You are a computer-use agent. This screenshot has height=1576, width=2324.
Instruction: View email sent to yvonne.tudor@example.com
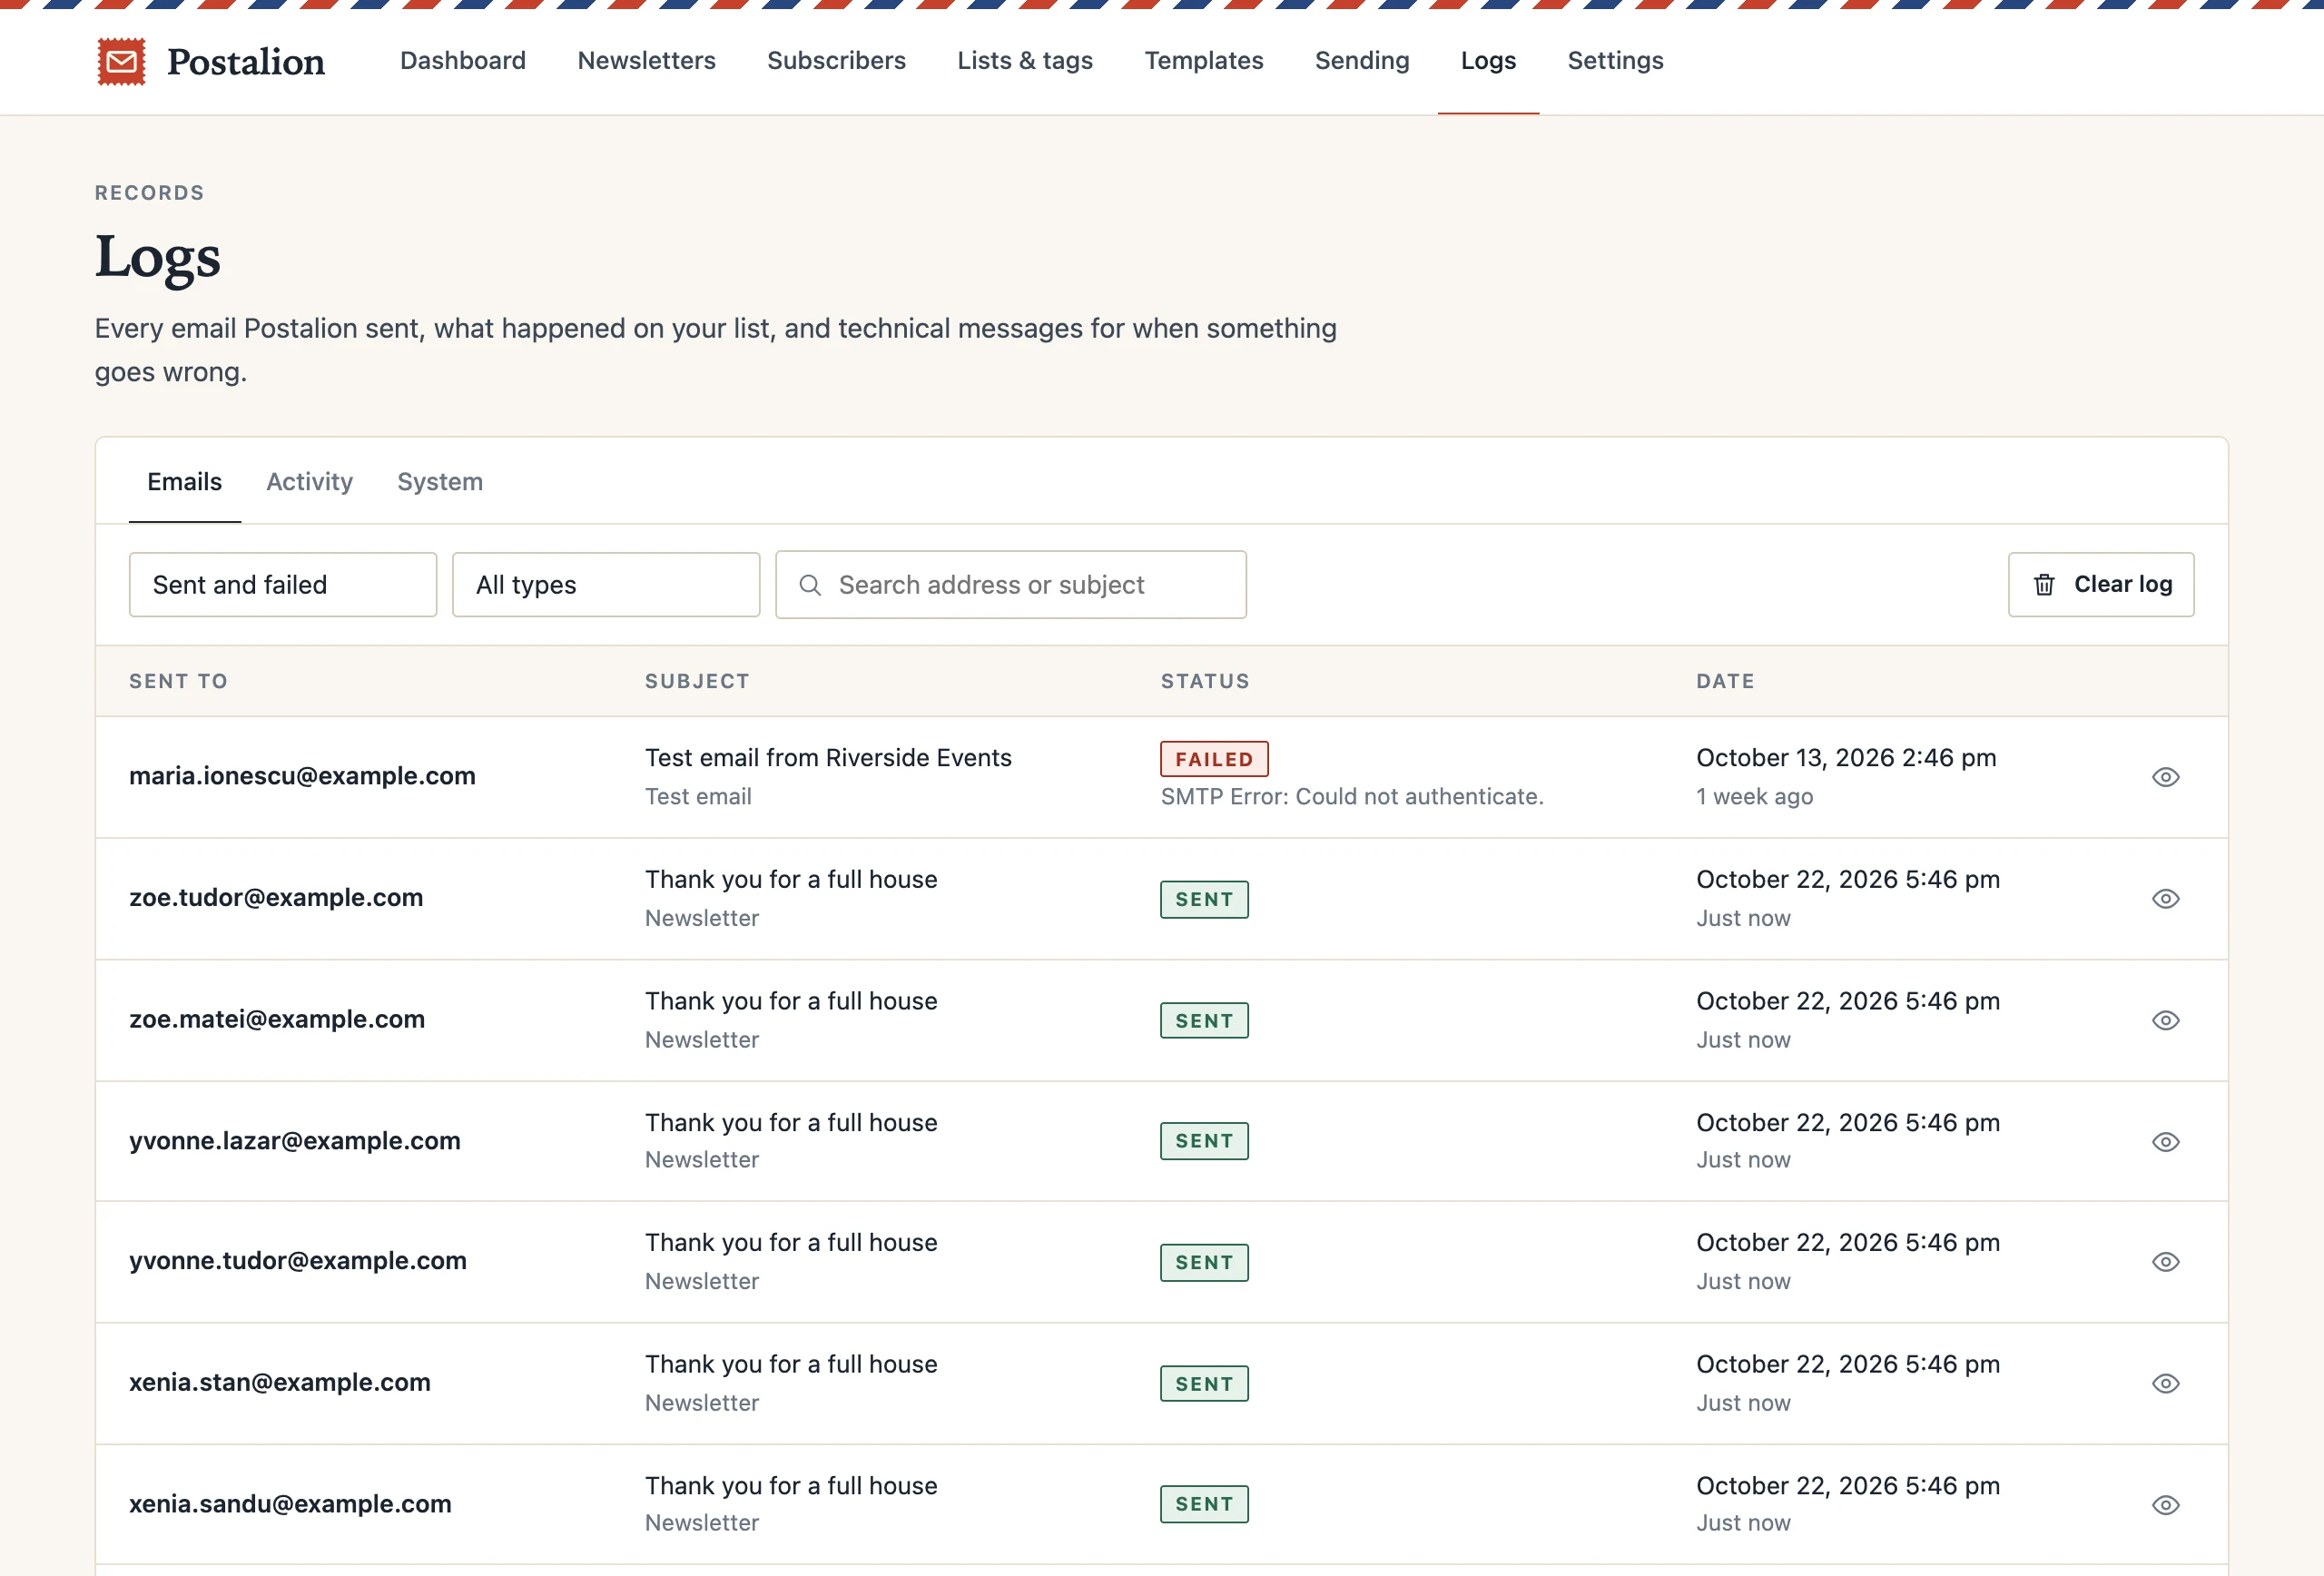click(2165, 1262)
